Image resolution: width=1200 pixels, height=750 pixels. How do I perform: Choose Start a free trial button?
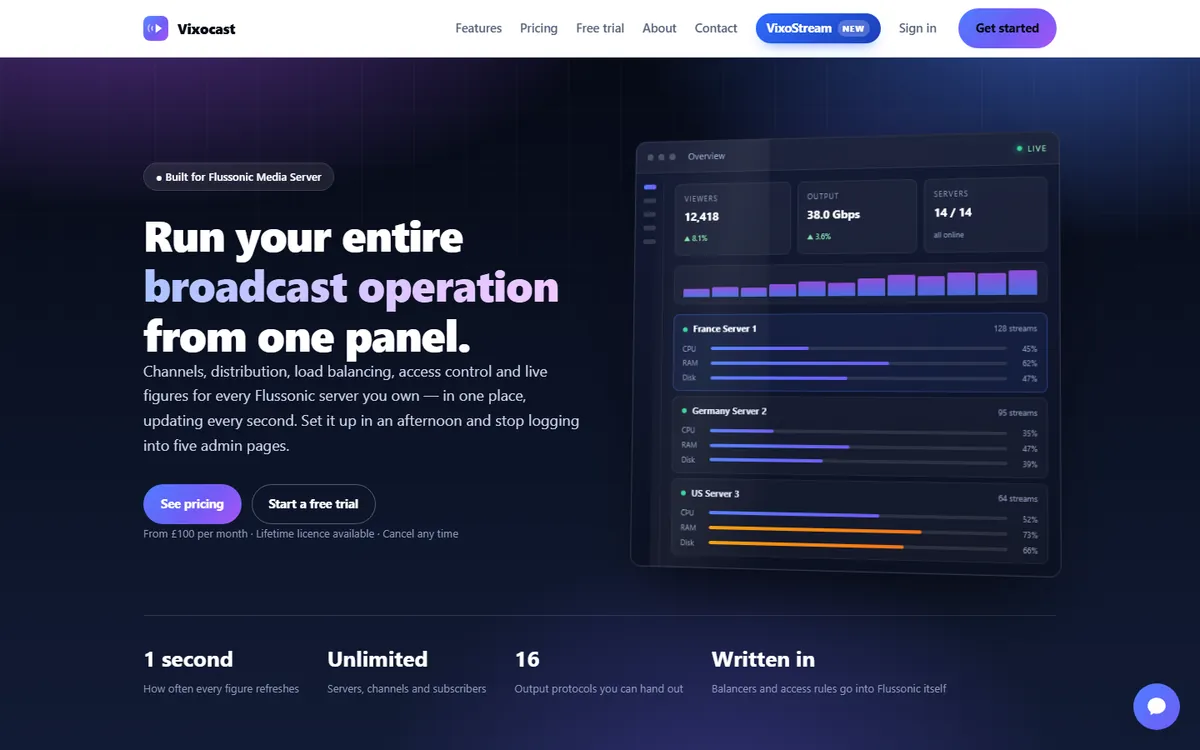(x=313, y=504)
